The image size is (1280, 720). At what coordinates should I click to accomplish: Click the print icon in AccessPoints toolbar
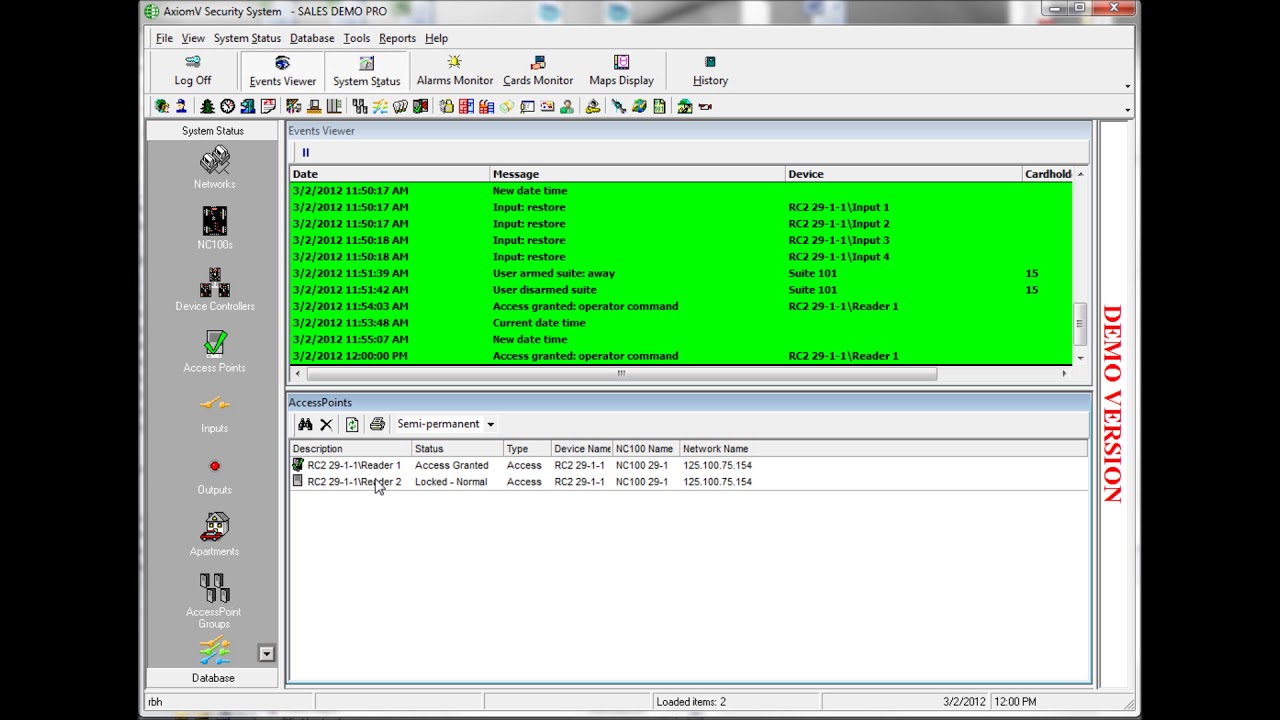pyautogui.click(x=377, y=424)
